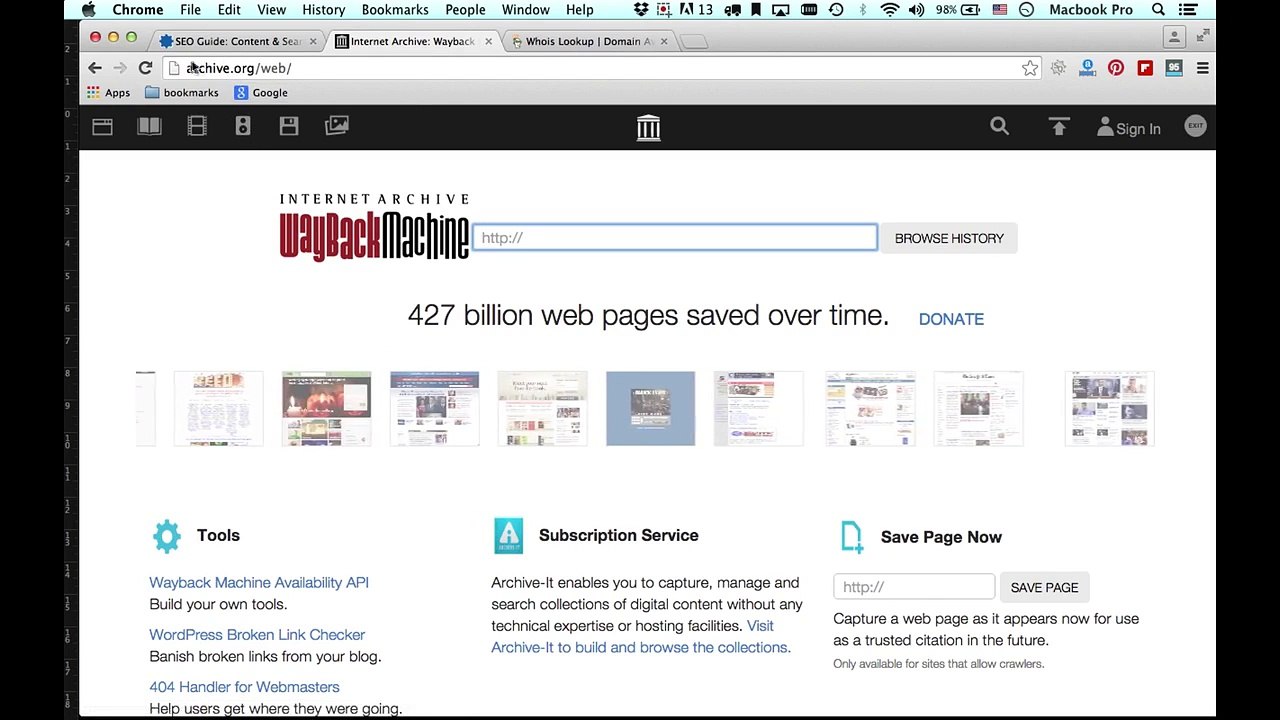
Task: Switch to SEO Guide tab
Action: [x=237, y=41]
